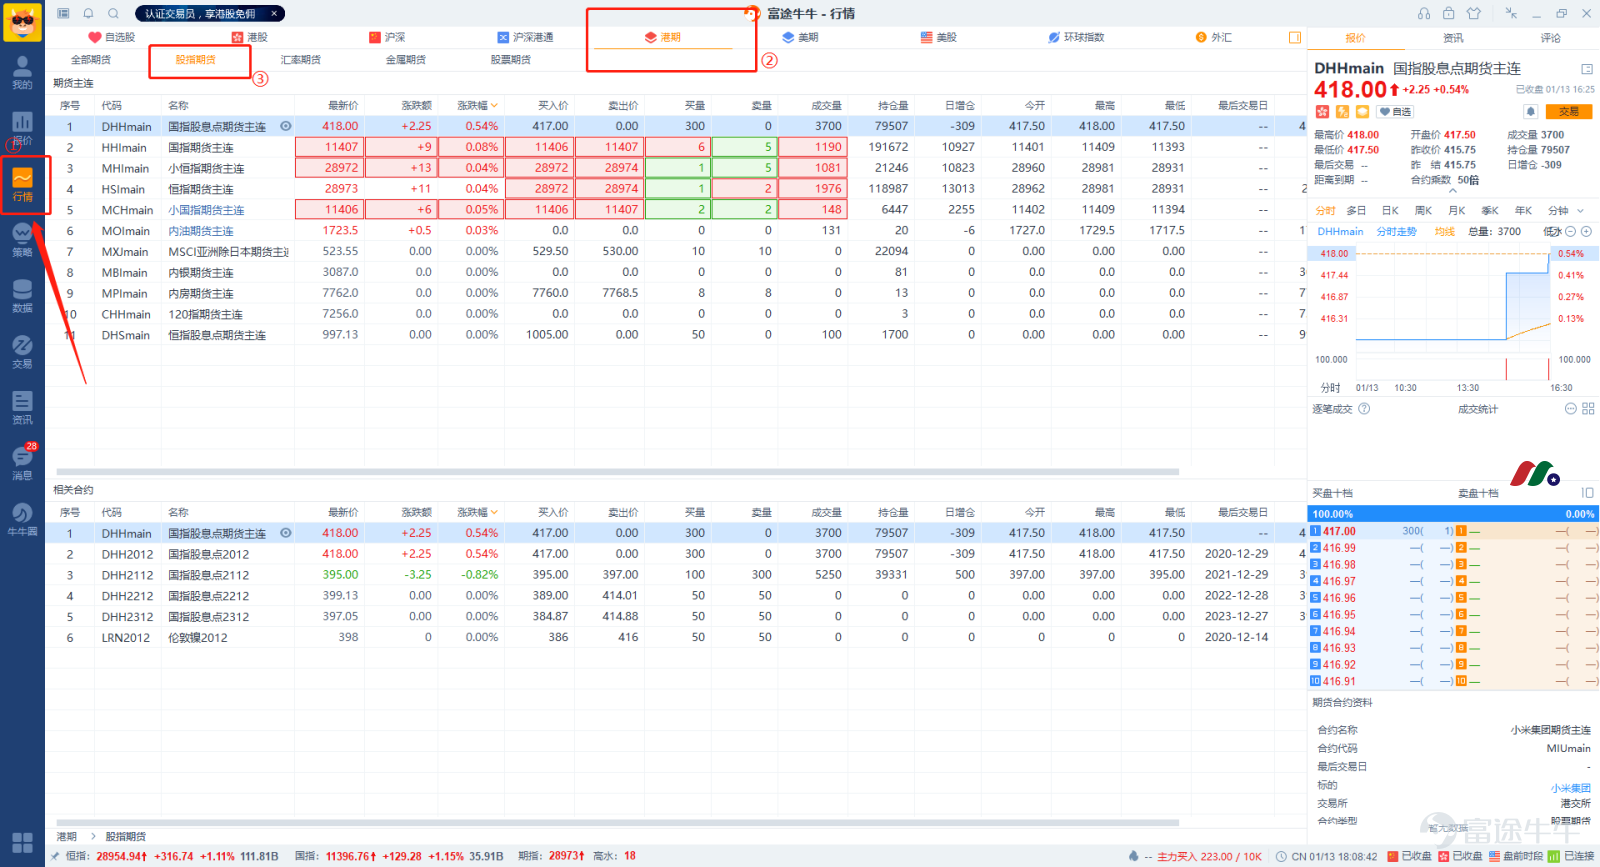Open the 资讯 tab in right panel

tap(1453, 38)
